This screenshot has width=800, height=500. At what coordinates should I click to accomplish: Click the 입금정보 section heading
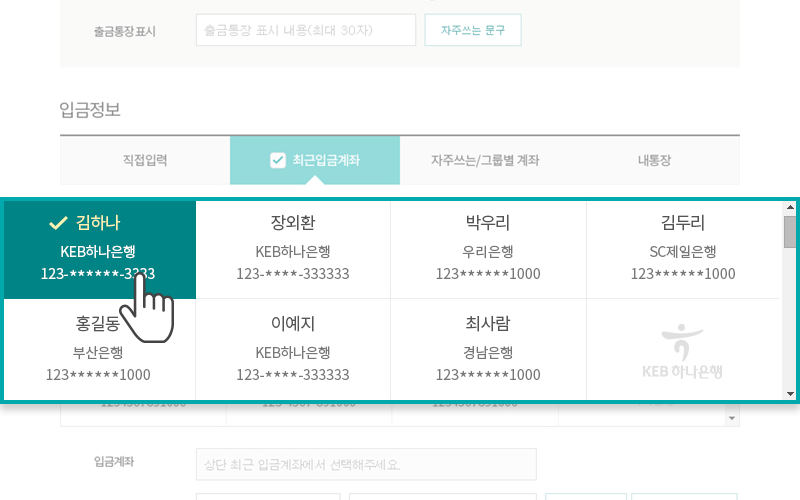[90, 109]
